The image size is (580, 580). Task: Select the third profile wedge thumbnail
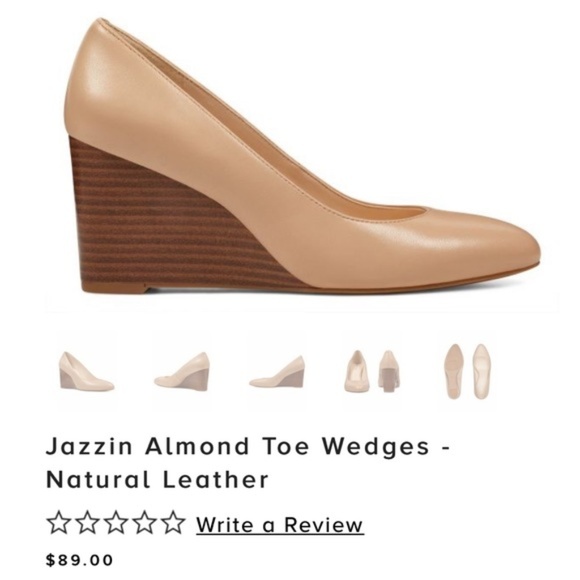point(277,371)
